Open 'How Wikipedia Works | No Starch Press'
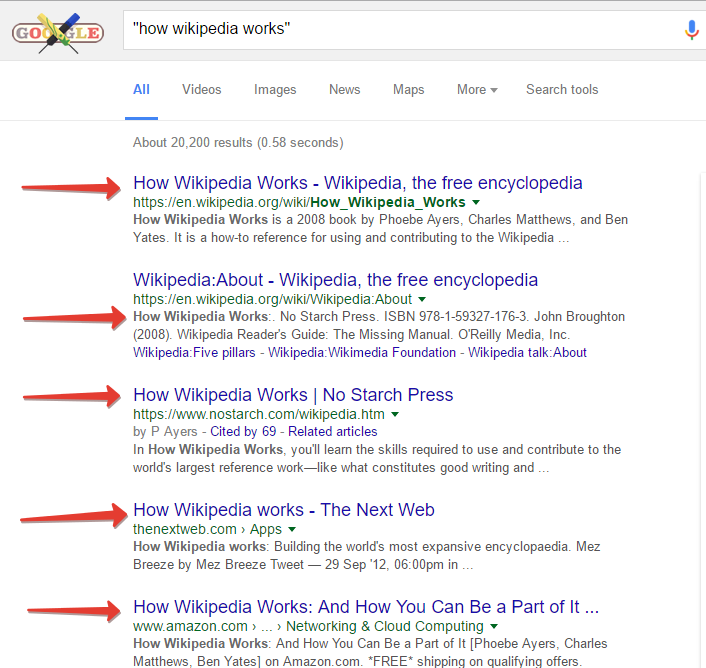The width and height of the screenshot is (706, 668). pyautogui.click(x=293, y=395)
